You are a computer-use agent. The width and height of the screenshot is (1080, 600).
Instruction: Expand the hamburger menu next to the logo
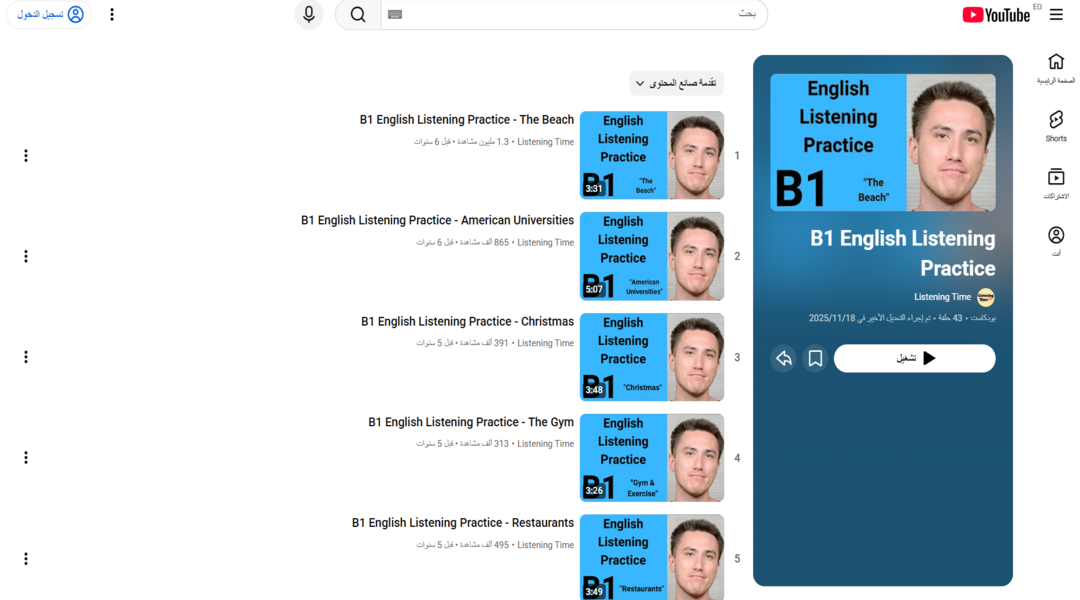(x=1056, y=14)
